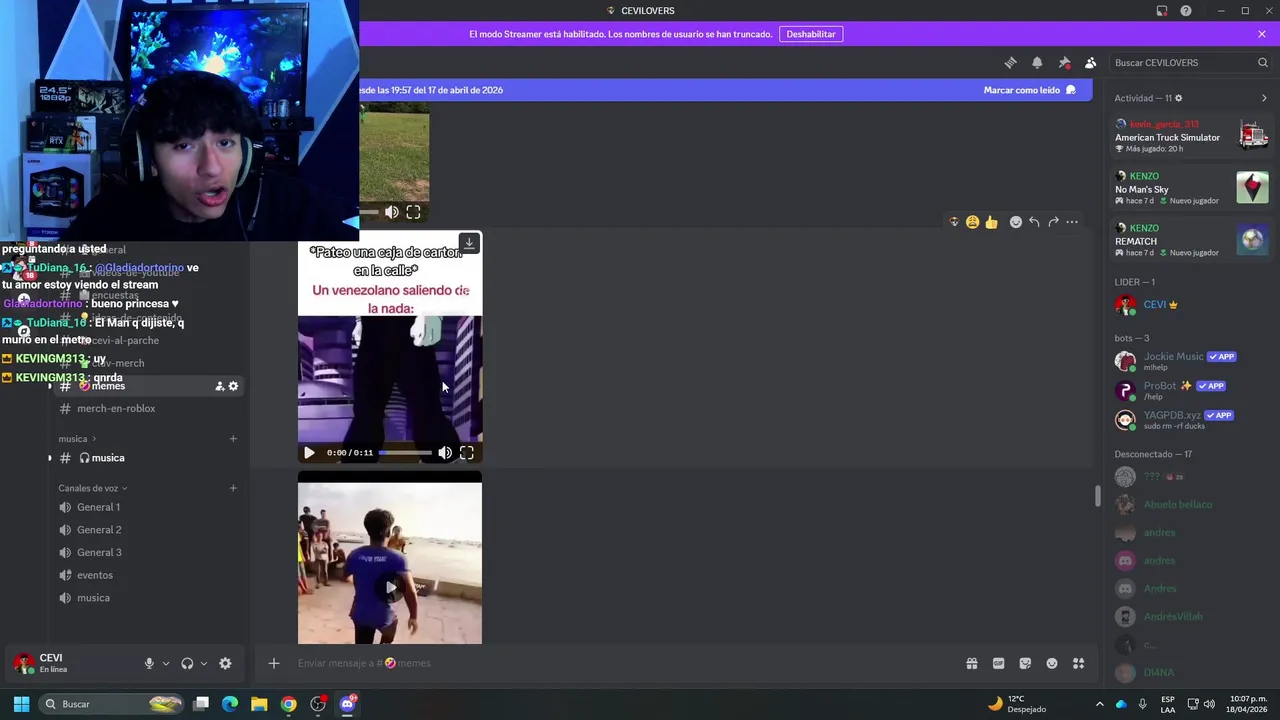
Task: Mute the grass field video at top
Action: [392, 212]
